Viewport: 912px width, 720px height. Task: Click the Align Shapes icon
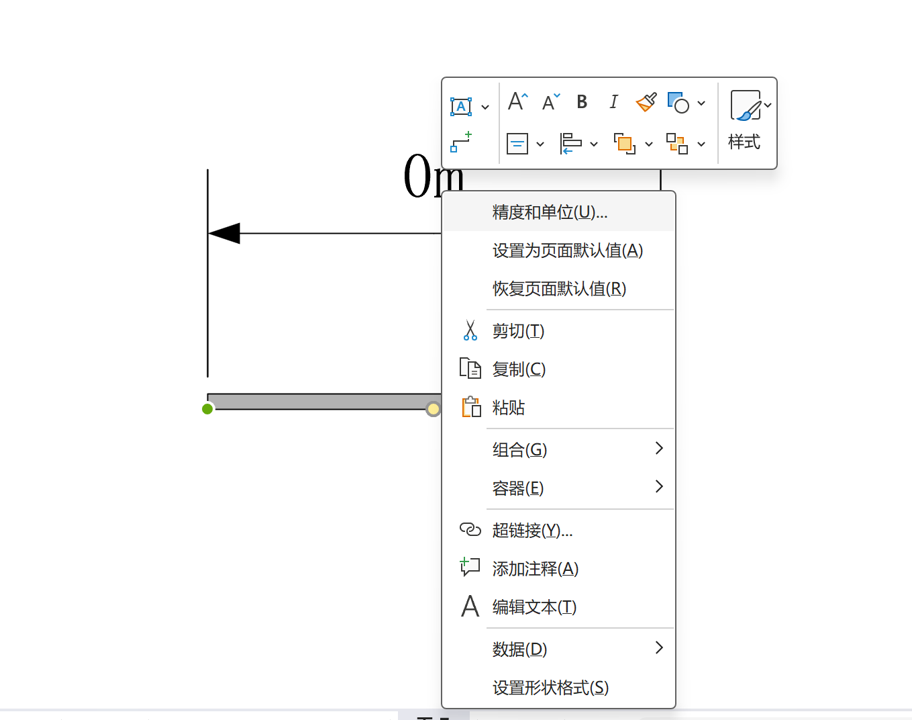(x=571, y=143)
